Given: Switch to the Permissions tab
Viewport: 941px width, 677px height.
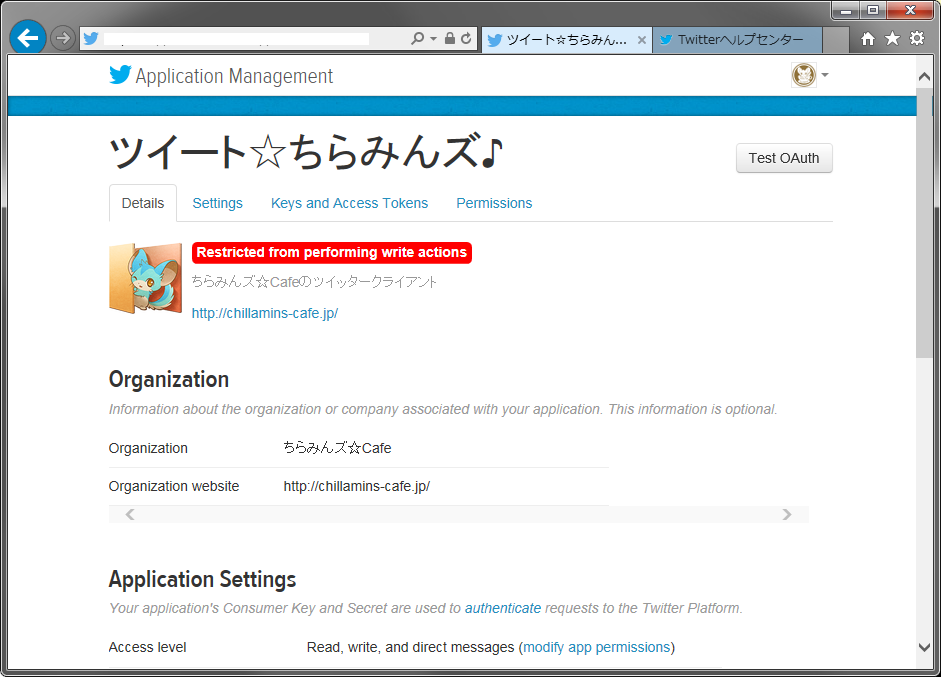Looking at the screenshot, I should pos(494,203).
